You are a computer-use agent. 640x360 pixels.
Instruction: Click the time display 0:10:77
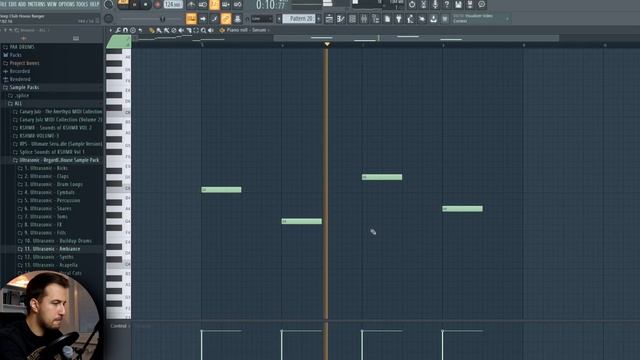[x=270, y=5]
